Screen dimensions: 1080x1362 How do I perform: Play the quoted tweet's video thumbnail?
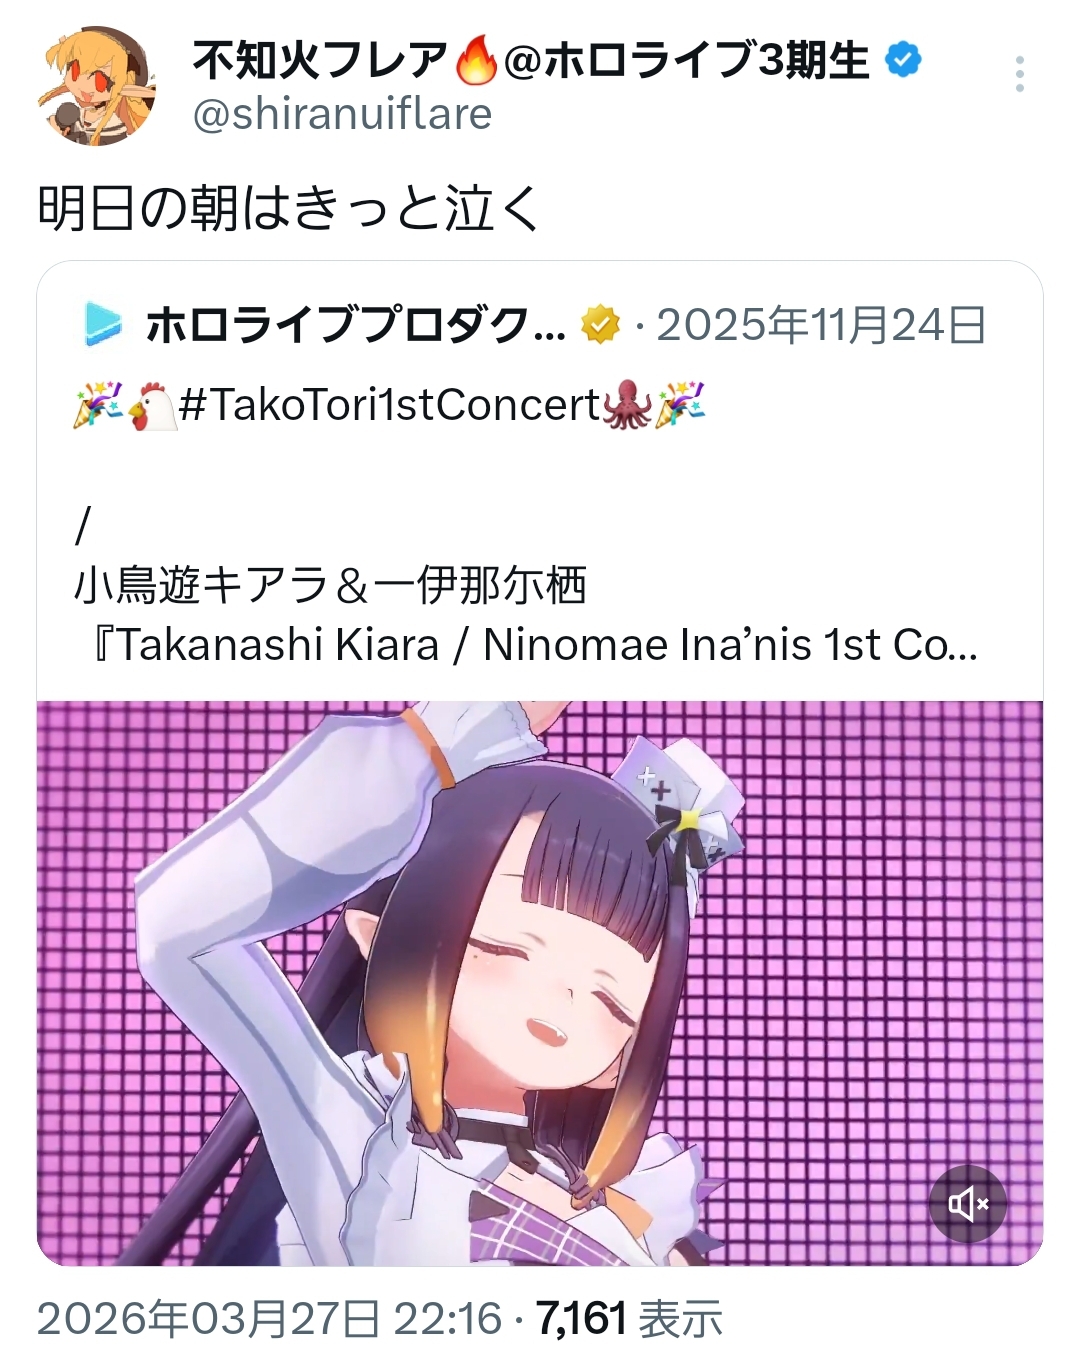point(540,983)
